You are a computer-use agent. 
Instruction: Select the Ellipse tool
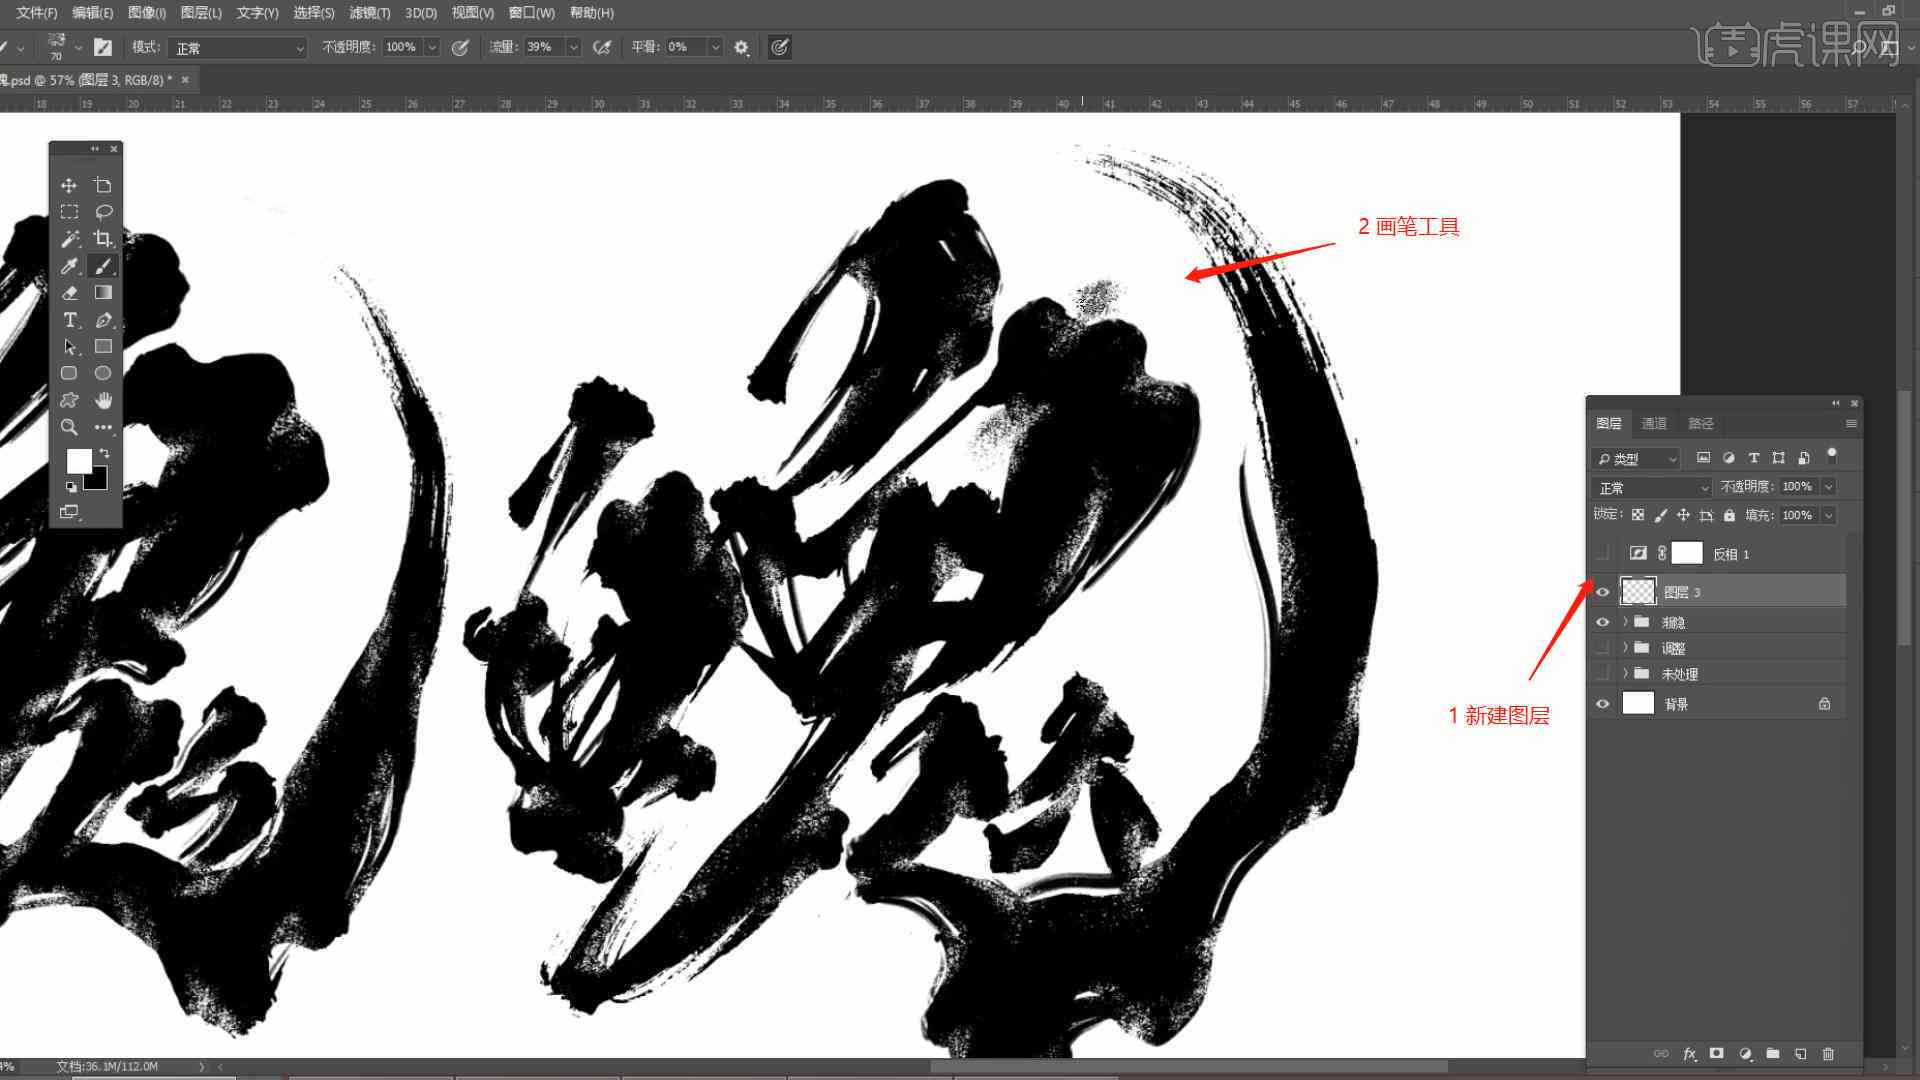pyautogui.click(x=103, y=373)
